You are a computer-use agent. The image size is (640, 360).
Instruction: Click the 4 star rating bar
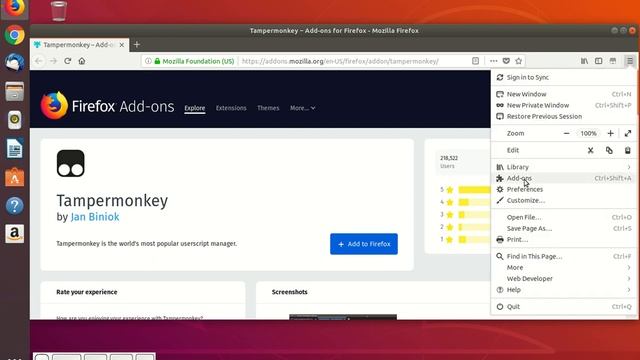(x=474, y=202)
